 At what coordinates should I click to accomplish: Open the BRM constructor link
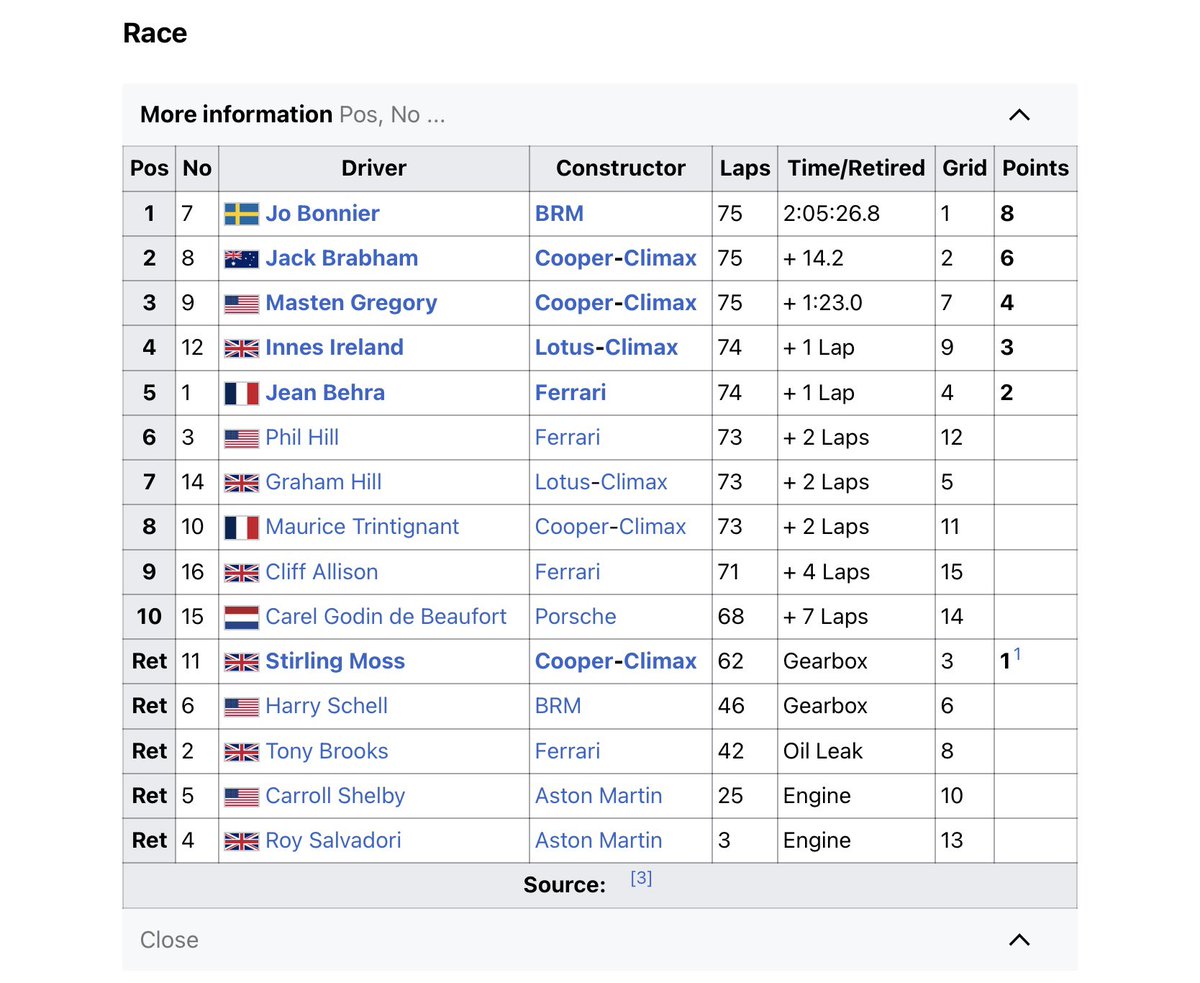point(558,213)
